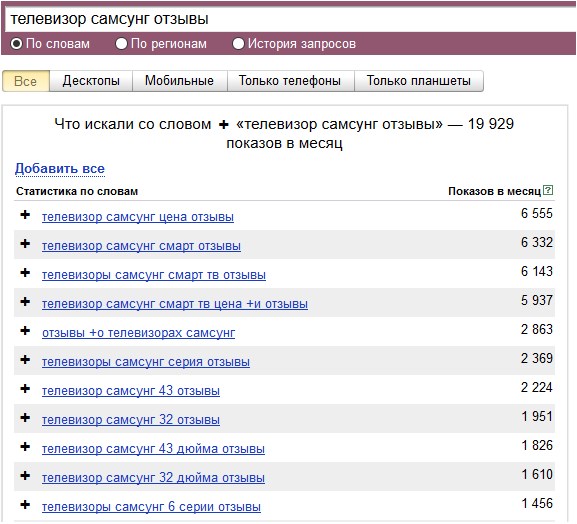Add 'телевизор самсунг смарт отзывы' via plus icon

coord(25,244)
